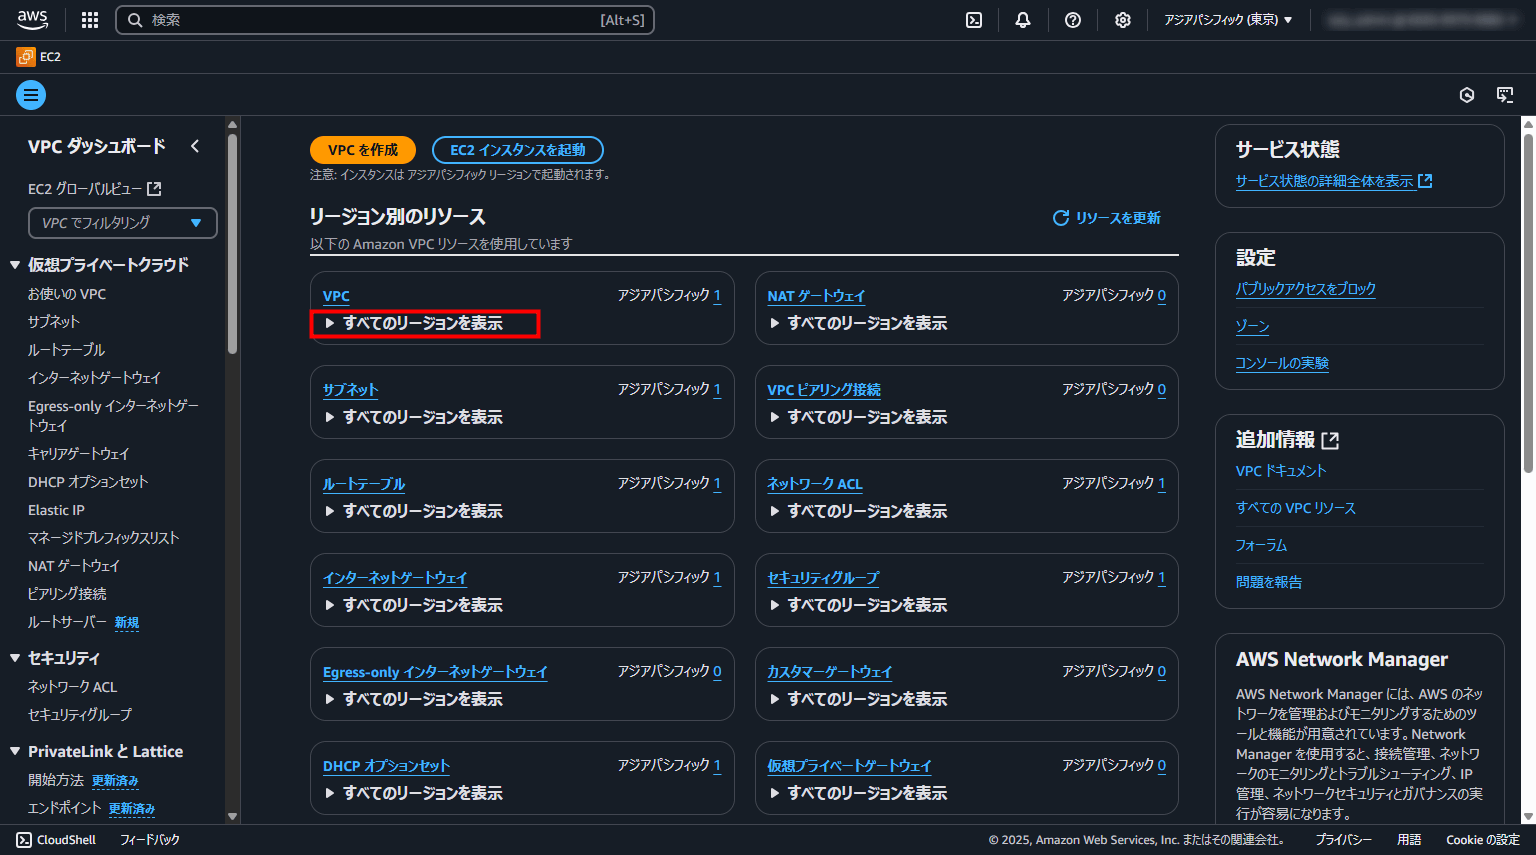
Task: Open キャリアゲートウェイ in sidebar navigation
Action: point(79,454)
